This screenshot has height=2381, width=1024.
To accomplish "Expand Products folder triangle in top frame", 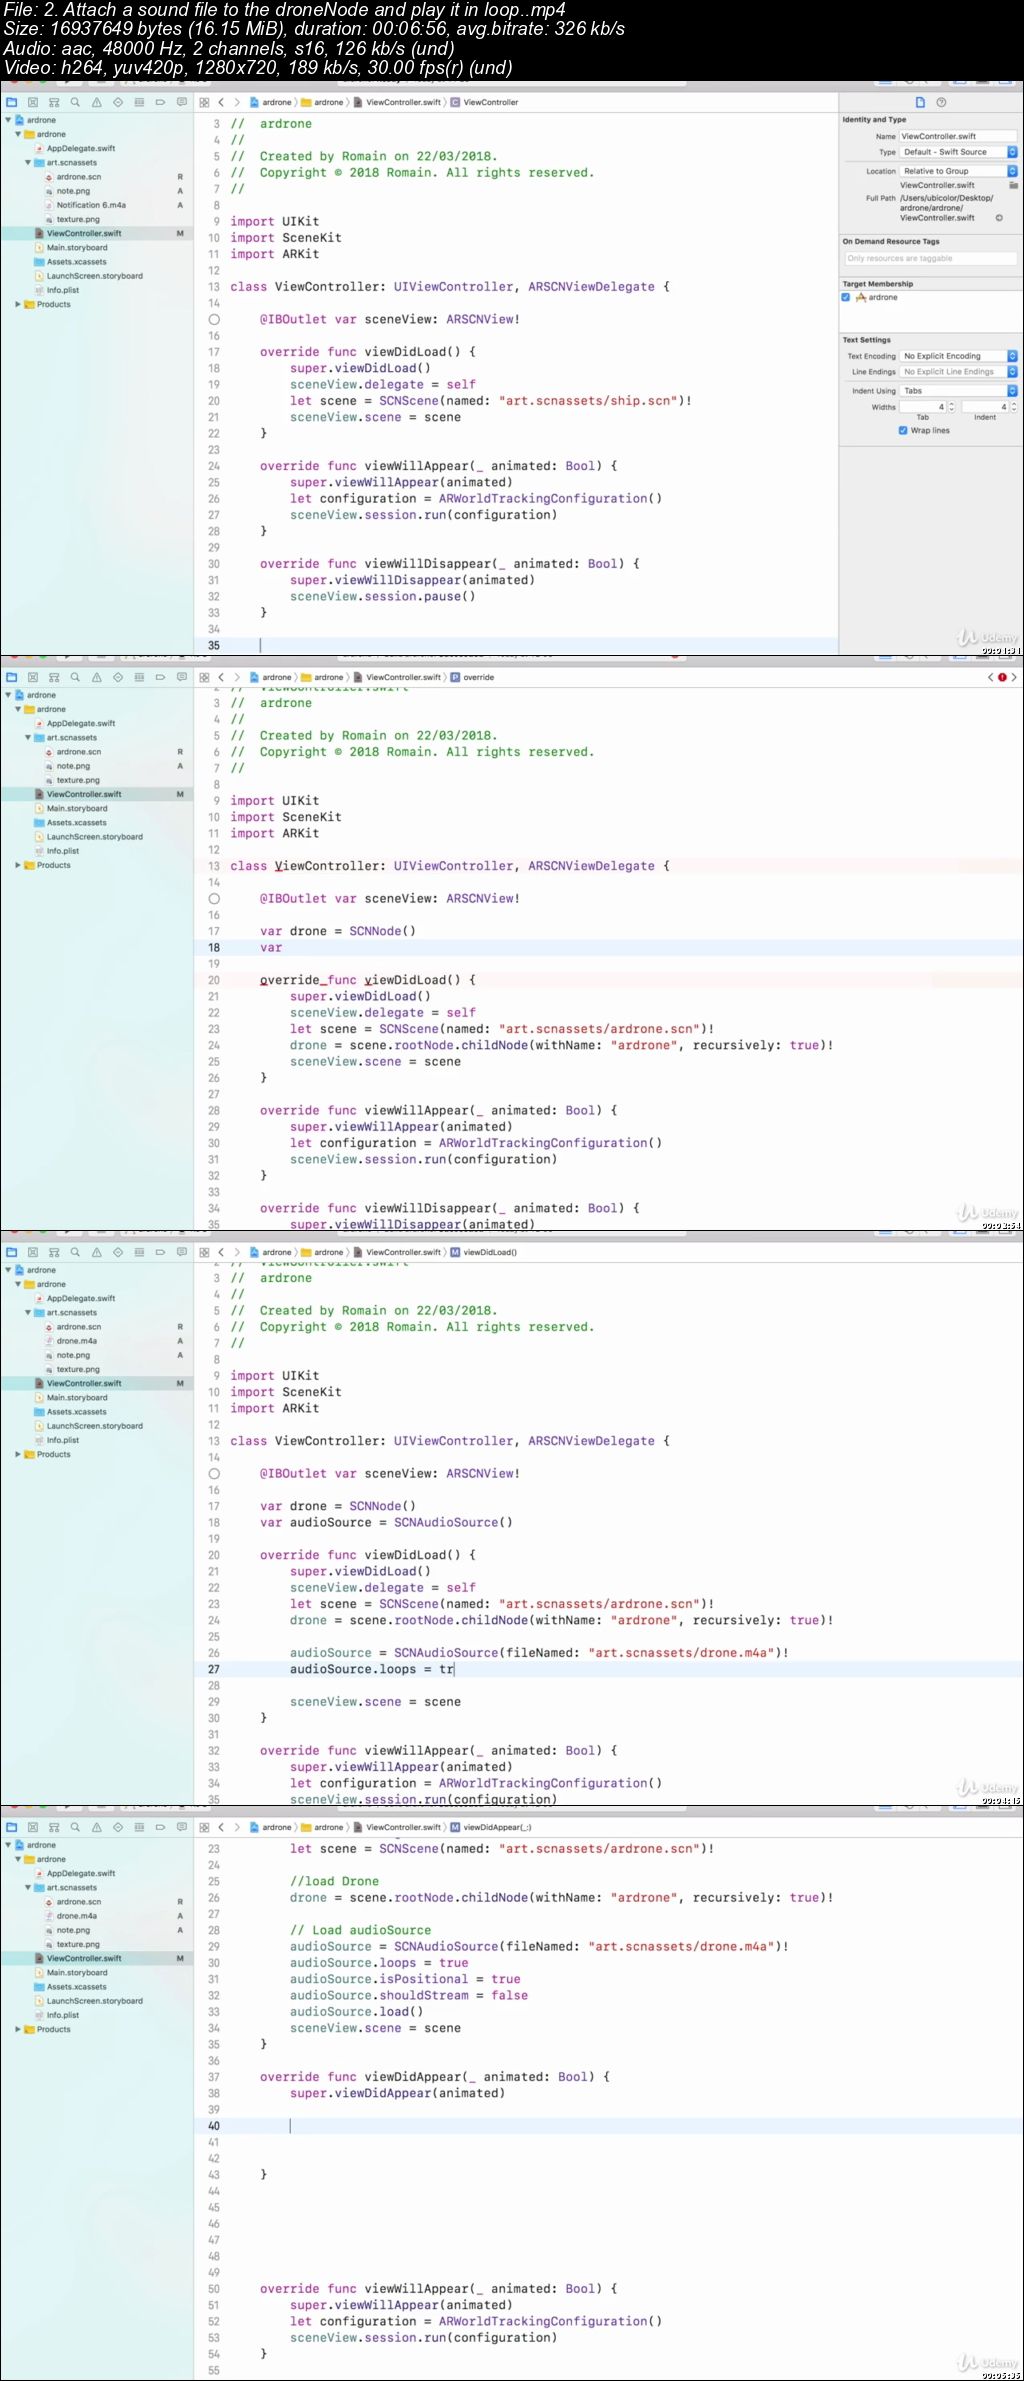I will pos(18,305).
